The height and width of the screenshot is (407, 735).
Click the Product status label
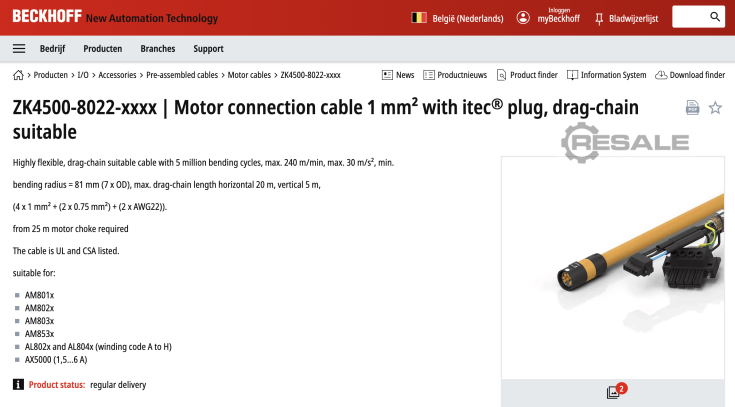coord(57,385)
